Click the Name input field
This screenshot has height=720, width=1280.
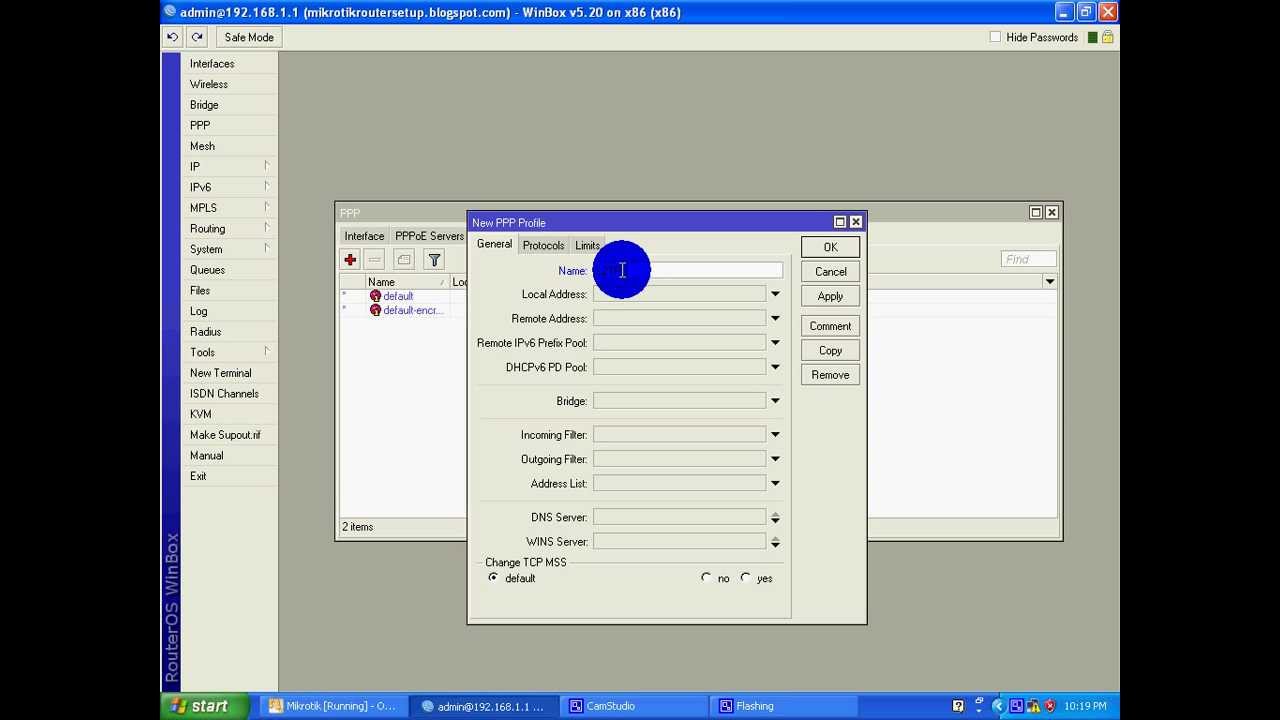pos(688,270)
